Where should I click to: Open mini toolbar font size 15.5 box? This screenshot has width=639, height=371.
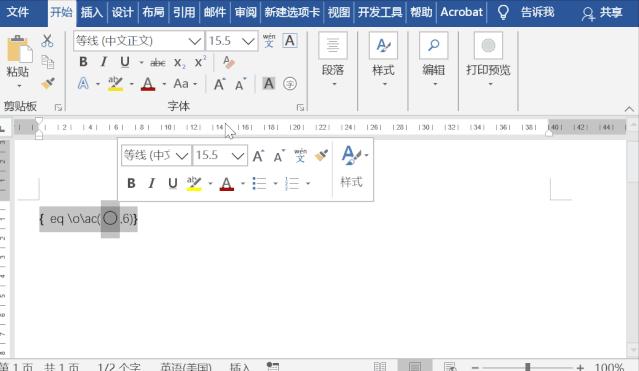220,155
